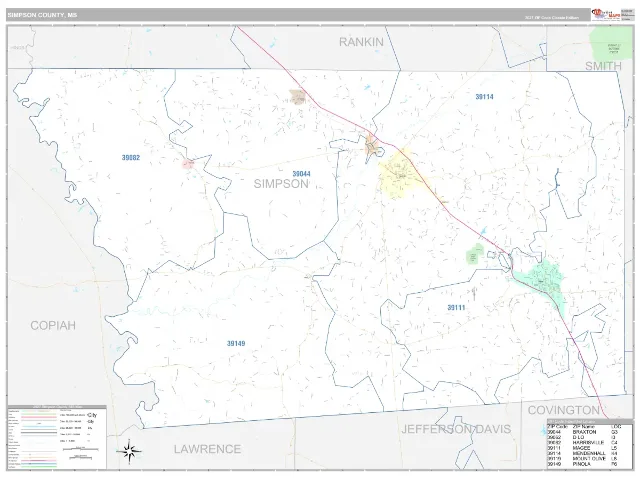Click the 39082 ZIP code label on the map
640x480 pixels.
coord(131,158)
